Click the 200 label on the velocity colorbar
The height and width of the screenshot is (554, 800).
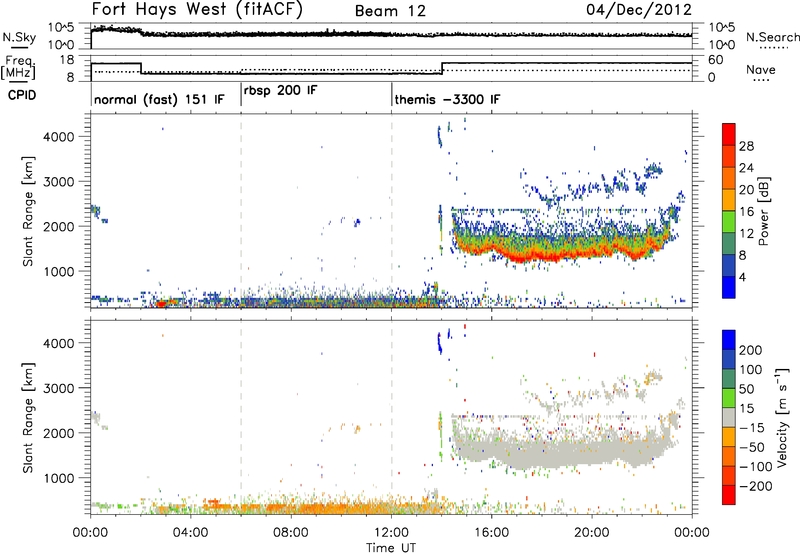751,350
